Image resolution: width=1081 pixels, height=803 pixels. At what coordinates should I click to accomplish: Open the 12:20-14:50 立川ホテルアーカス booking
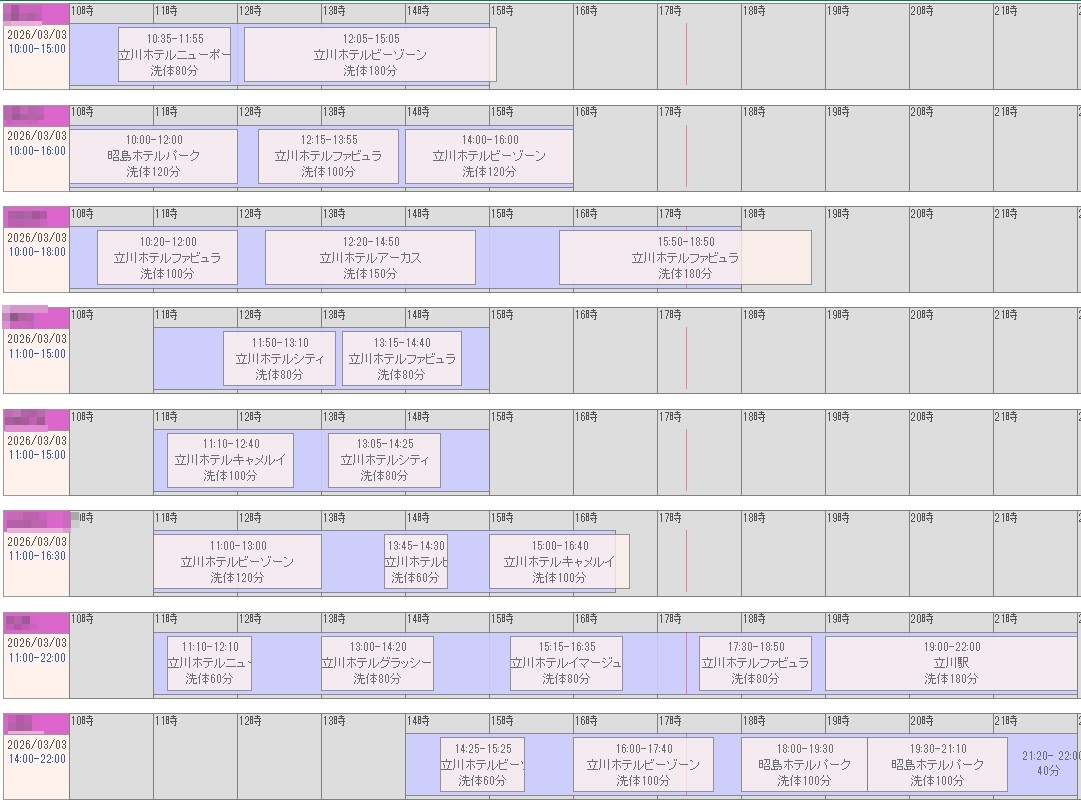pyautogui.click(x=370, y=258)
